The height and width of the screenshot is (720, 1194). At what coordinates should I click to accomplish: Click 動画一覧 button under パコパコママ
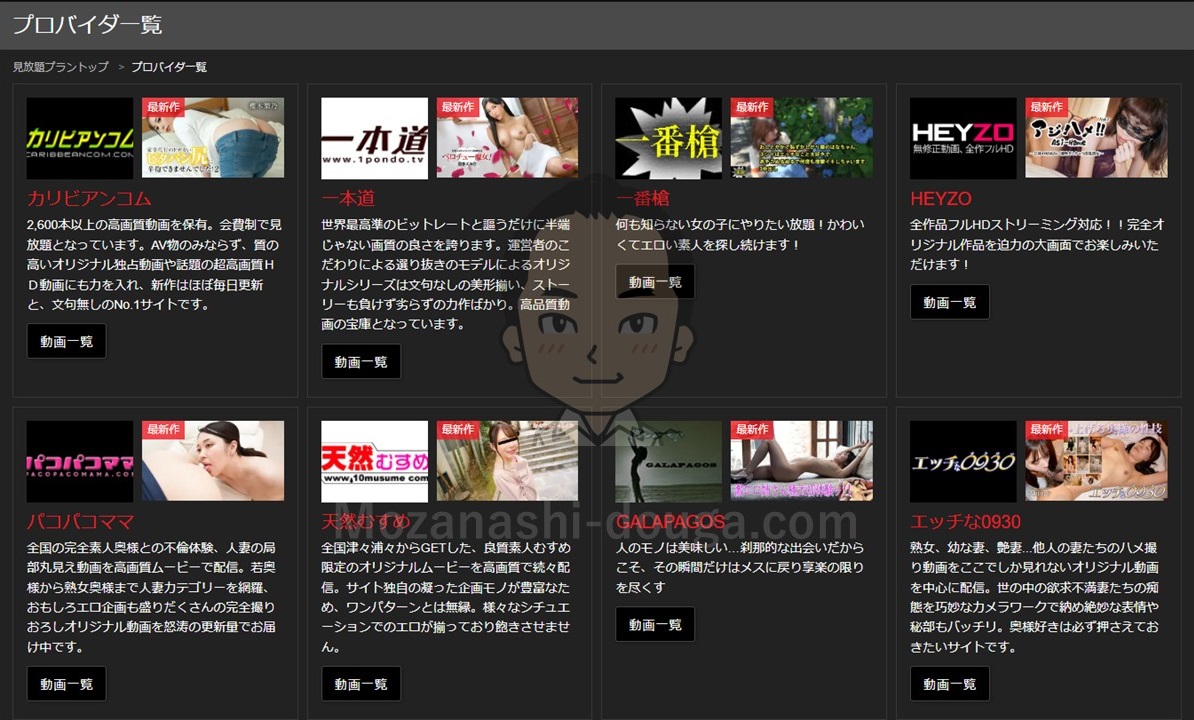66,684
